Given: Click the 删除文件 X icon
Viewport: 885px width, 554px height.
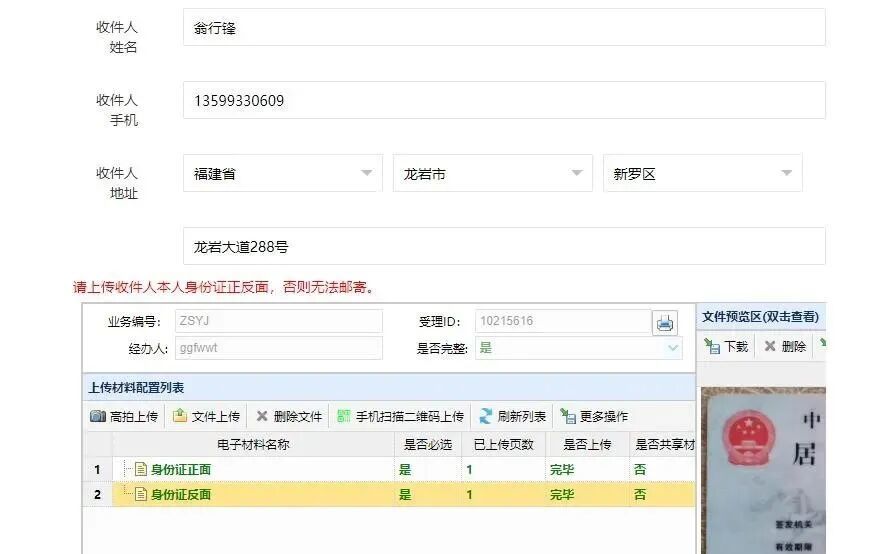Looking at the screenshot, I should [261, 416].
